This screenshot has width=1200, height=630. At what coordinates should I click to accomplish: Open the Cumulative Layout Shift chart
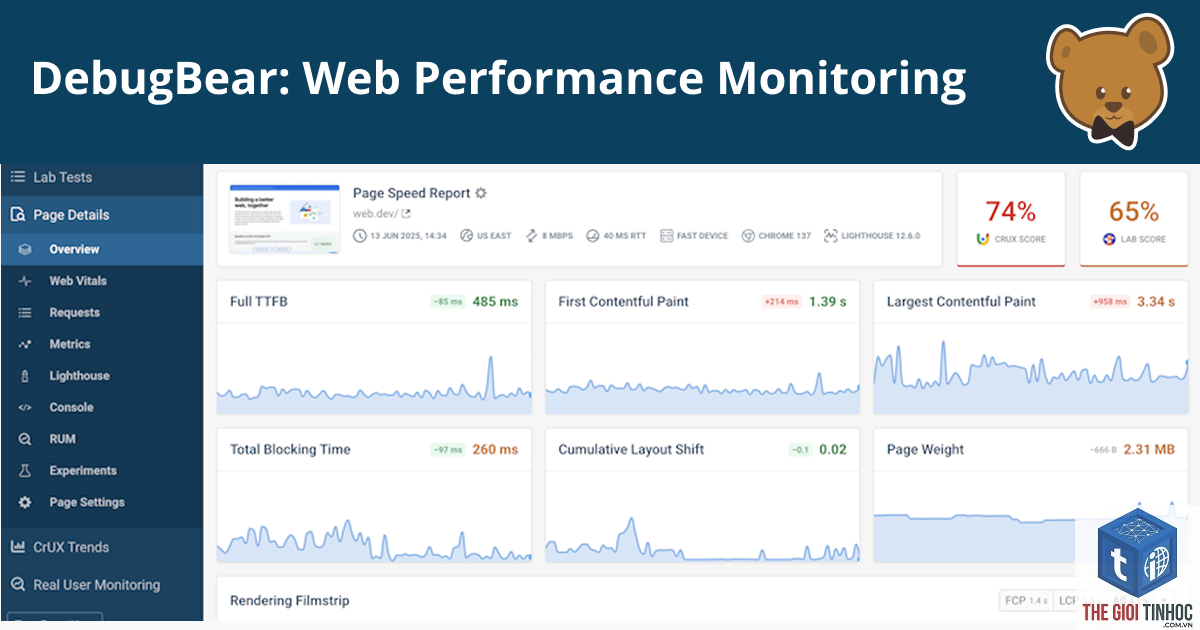(702, 496)
